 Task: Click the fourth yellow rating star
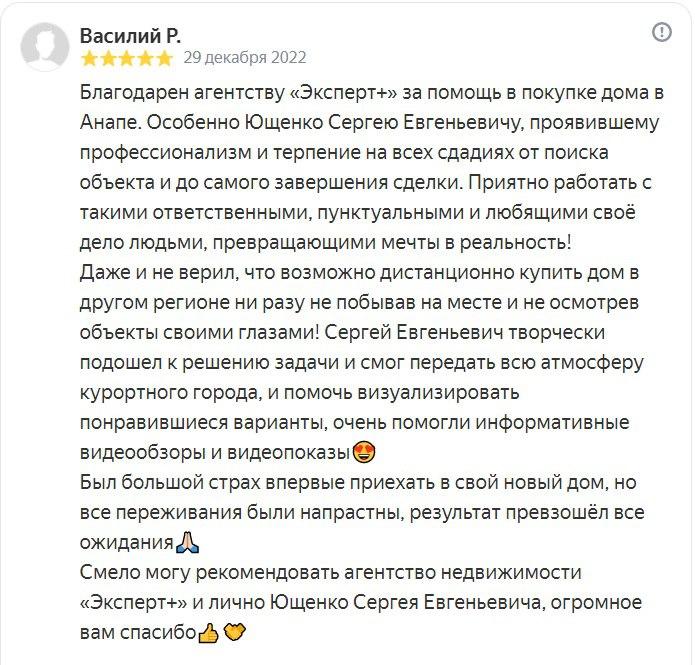point(145,58)
